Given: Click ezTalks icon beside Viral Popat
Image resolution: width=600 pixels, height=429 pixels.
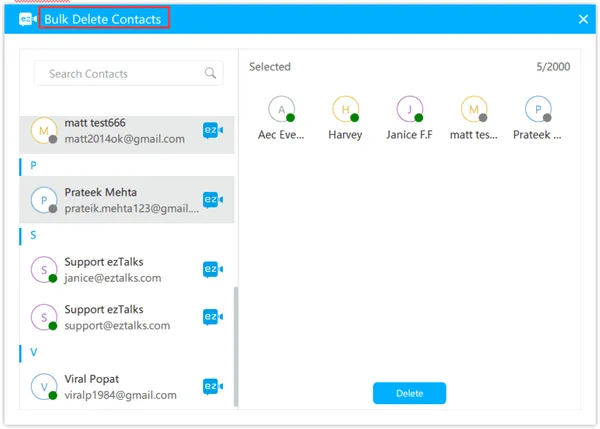Looking at the screenshot, I should (x=213, y=386).
